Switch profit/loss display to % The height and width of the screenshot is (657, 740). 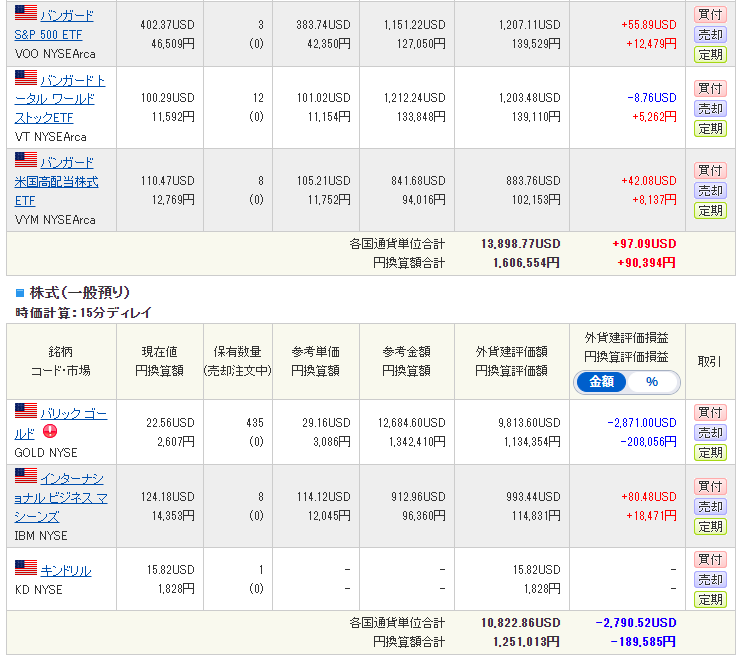point(652,381)
